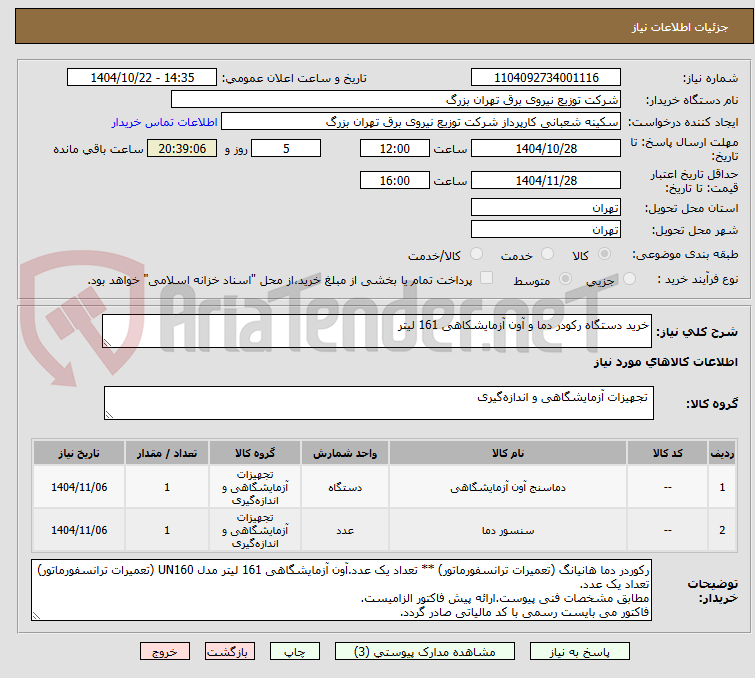
Task: Open اطلاعات تماس خریدار link
Action: [165, 122]
